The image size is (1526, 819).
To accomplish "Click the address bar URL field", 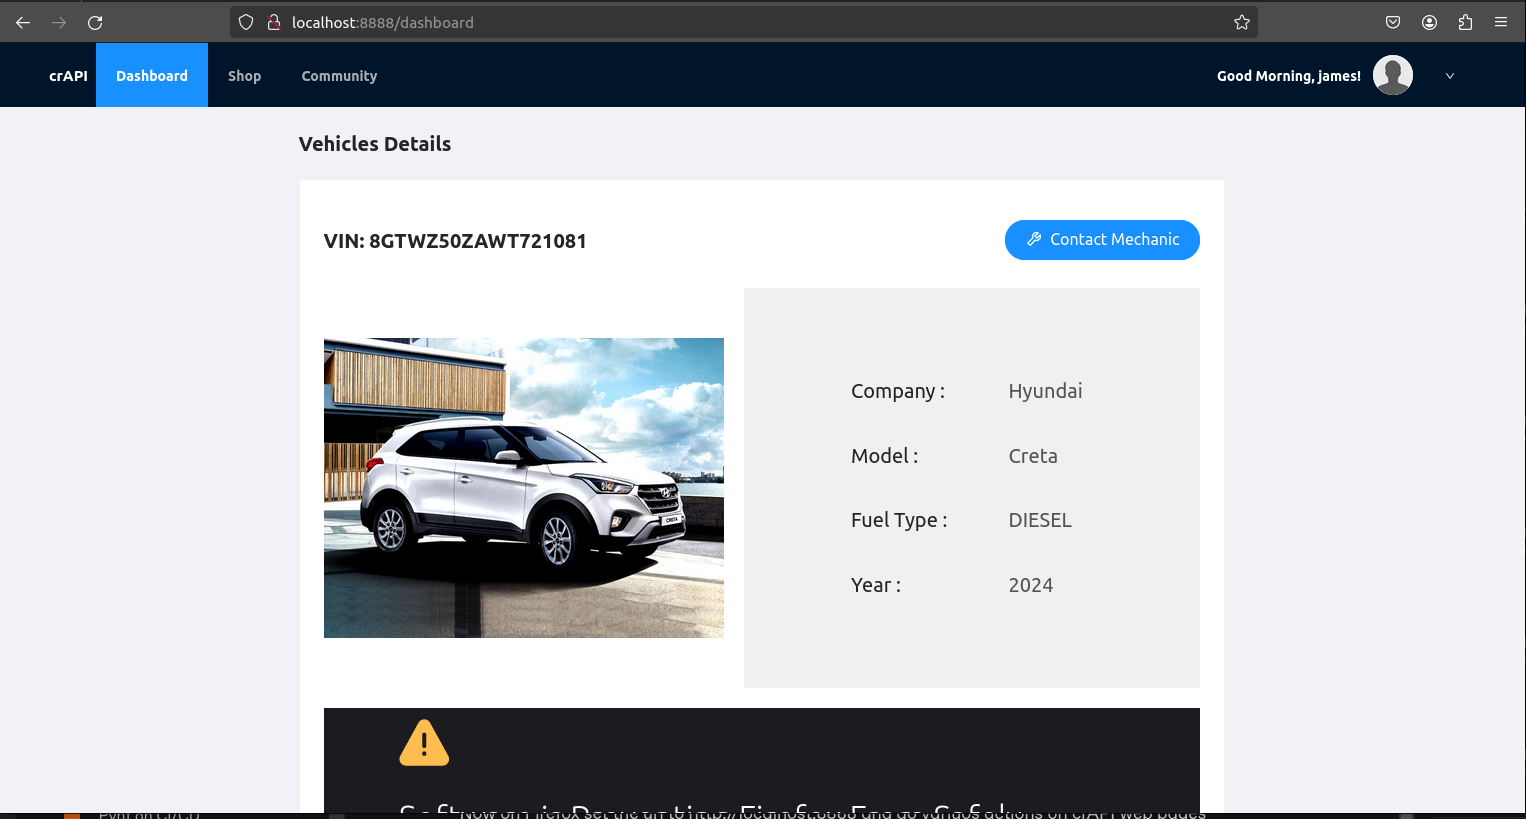I will pos(700,22).
